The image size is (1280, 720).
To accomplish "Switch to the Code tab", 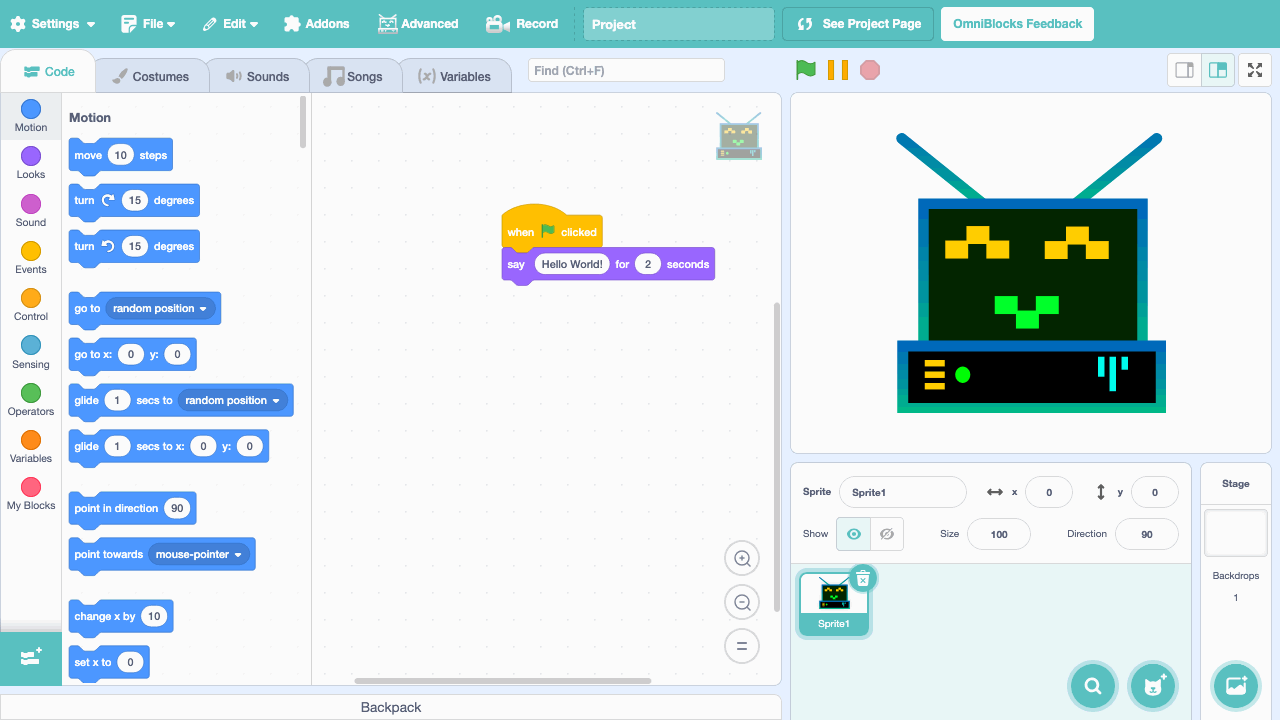I will (x=49, y=72).
